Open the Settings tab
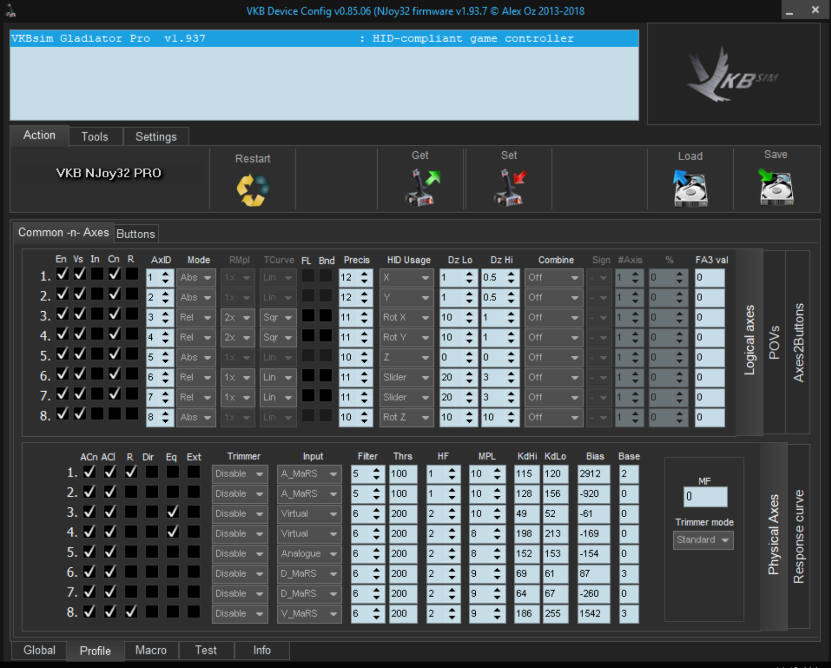The width and height of the screenshot is (831, 668). (156, 137)
